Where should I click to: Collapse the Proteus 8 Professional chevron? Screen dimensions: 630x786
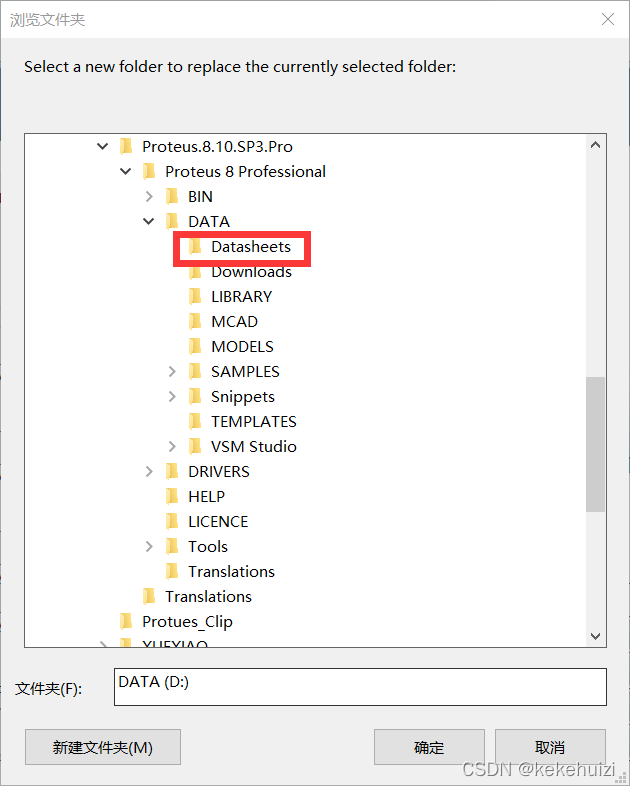125,171
